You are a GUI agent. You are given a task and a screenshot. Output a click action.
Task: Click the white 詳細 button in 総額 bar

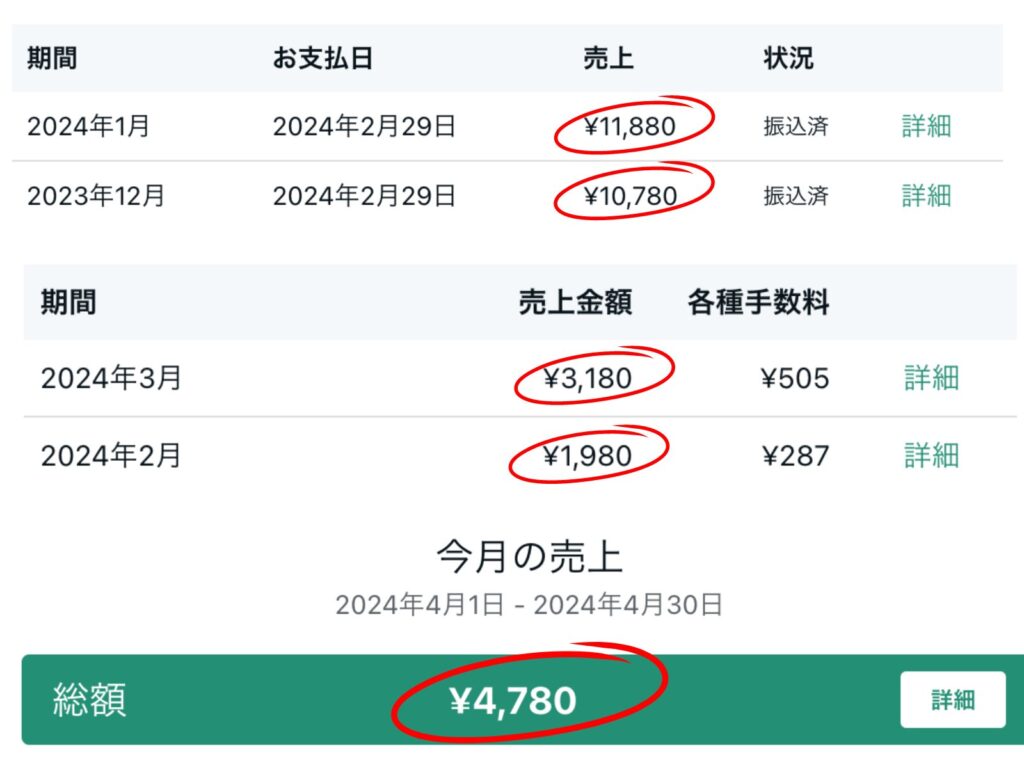953,699
